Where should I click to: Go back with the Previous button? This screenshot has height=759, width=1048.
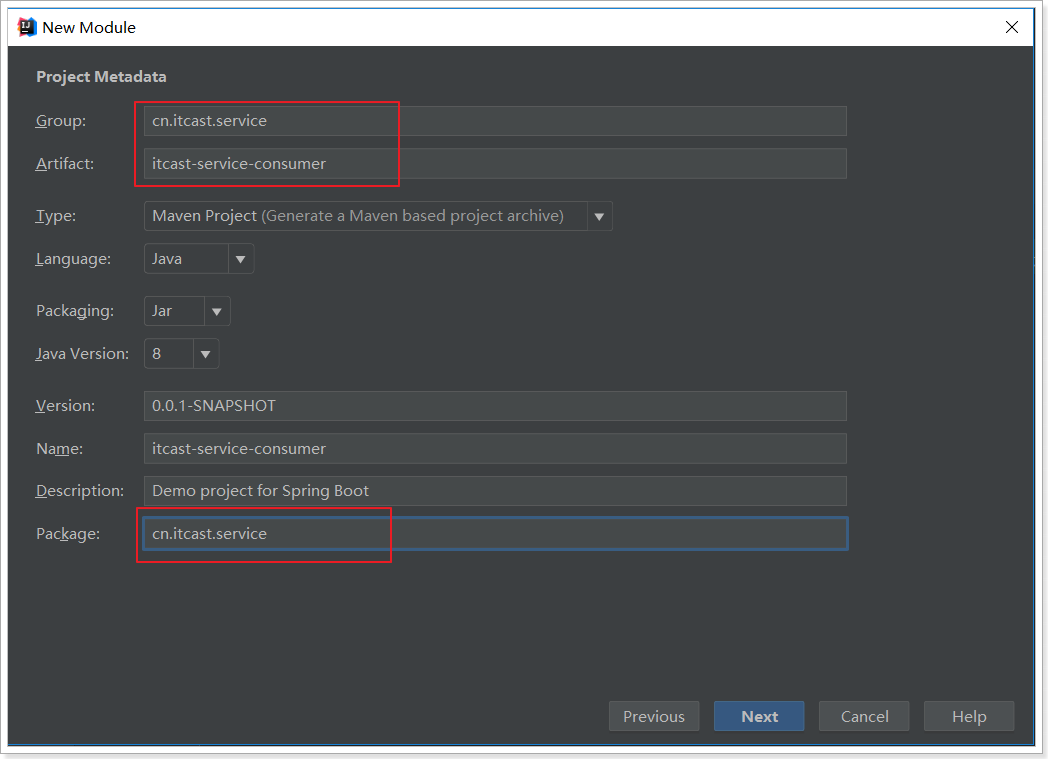coord(654,716)
